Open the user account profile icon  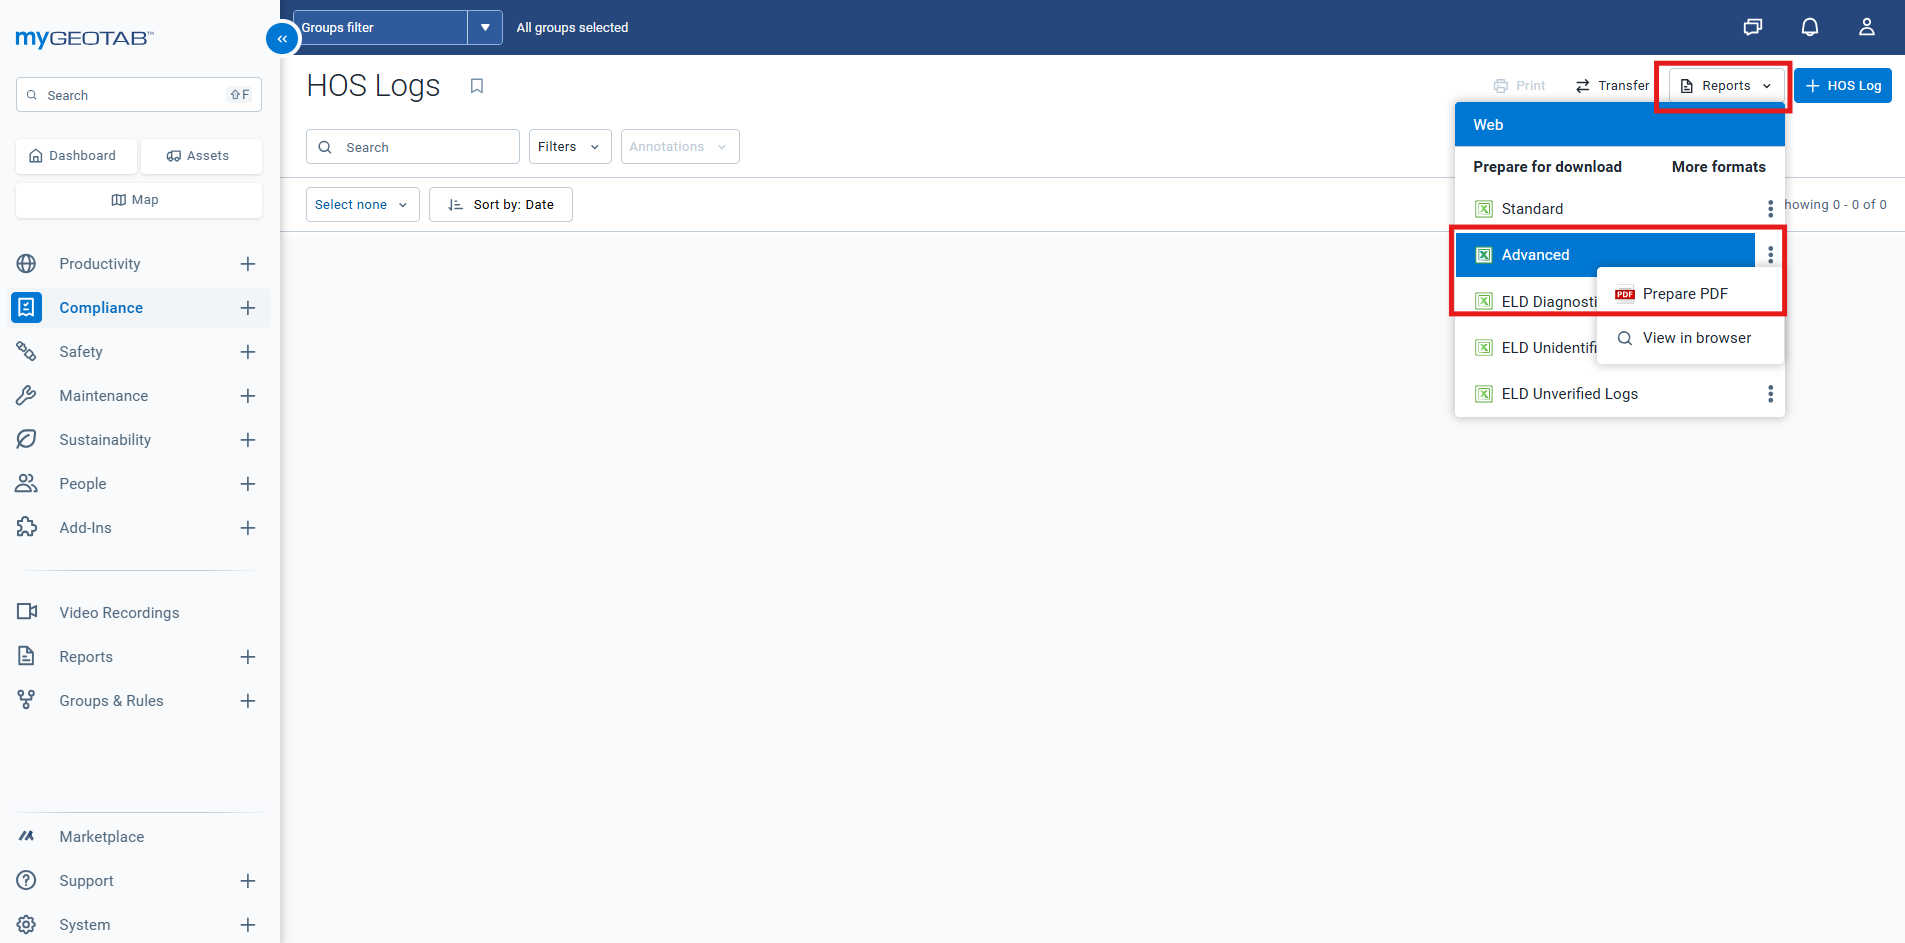(1867, 27)
